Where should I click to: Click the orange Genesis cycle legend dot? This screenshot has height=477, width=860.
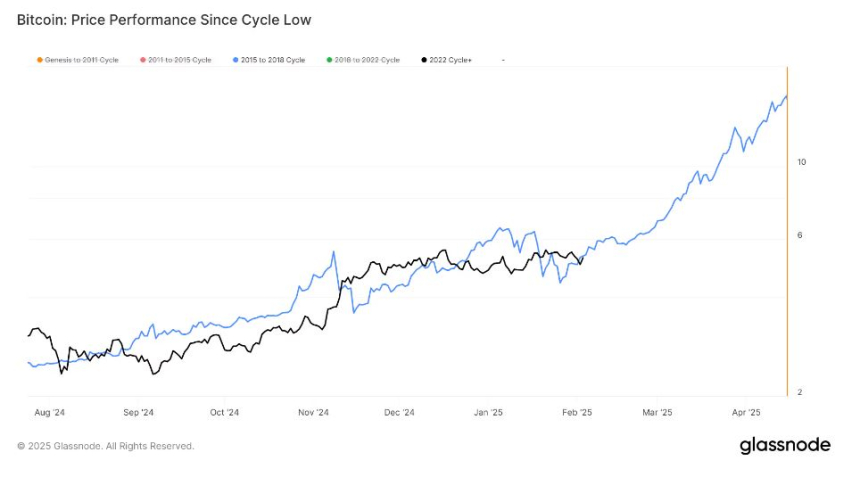point(39,60)
